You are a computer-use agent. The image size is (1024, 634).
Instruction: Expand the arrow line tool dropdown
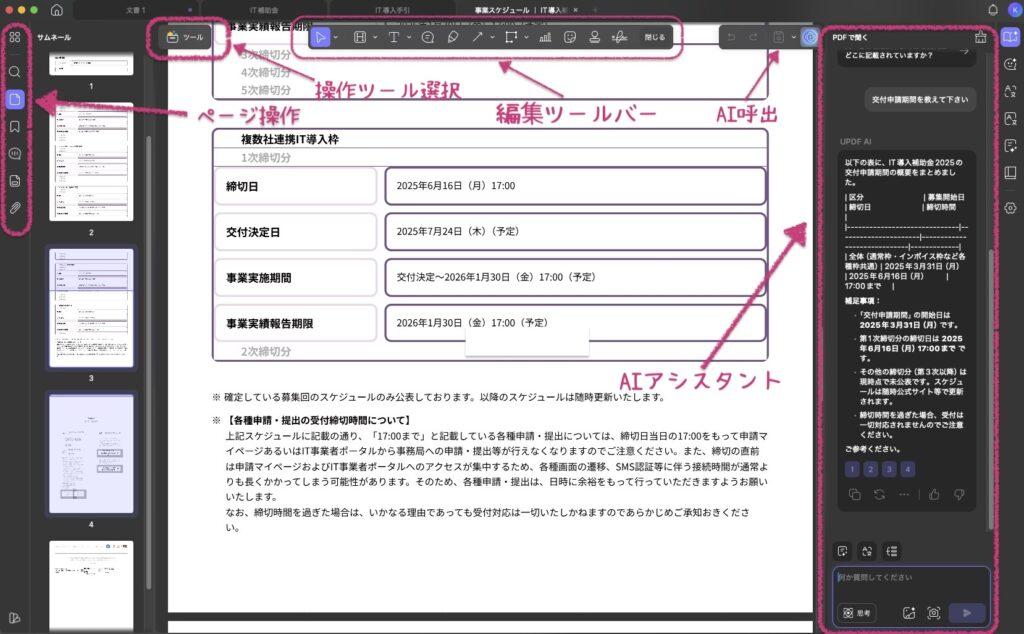click(x=492, y=37)
